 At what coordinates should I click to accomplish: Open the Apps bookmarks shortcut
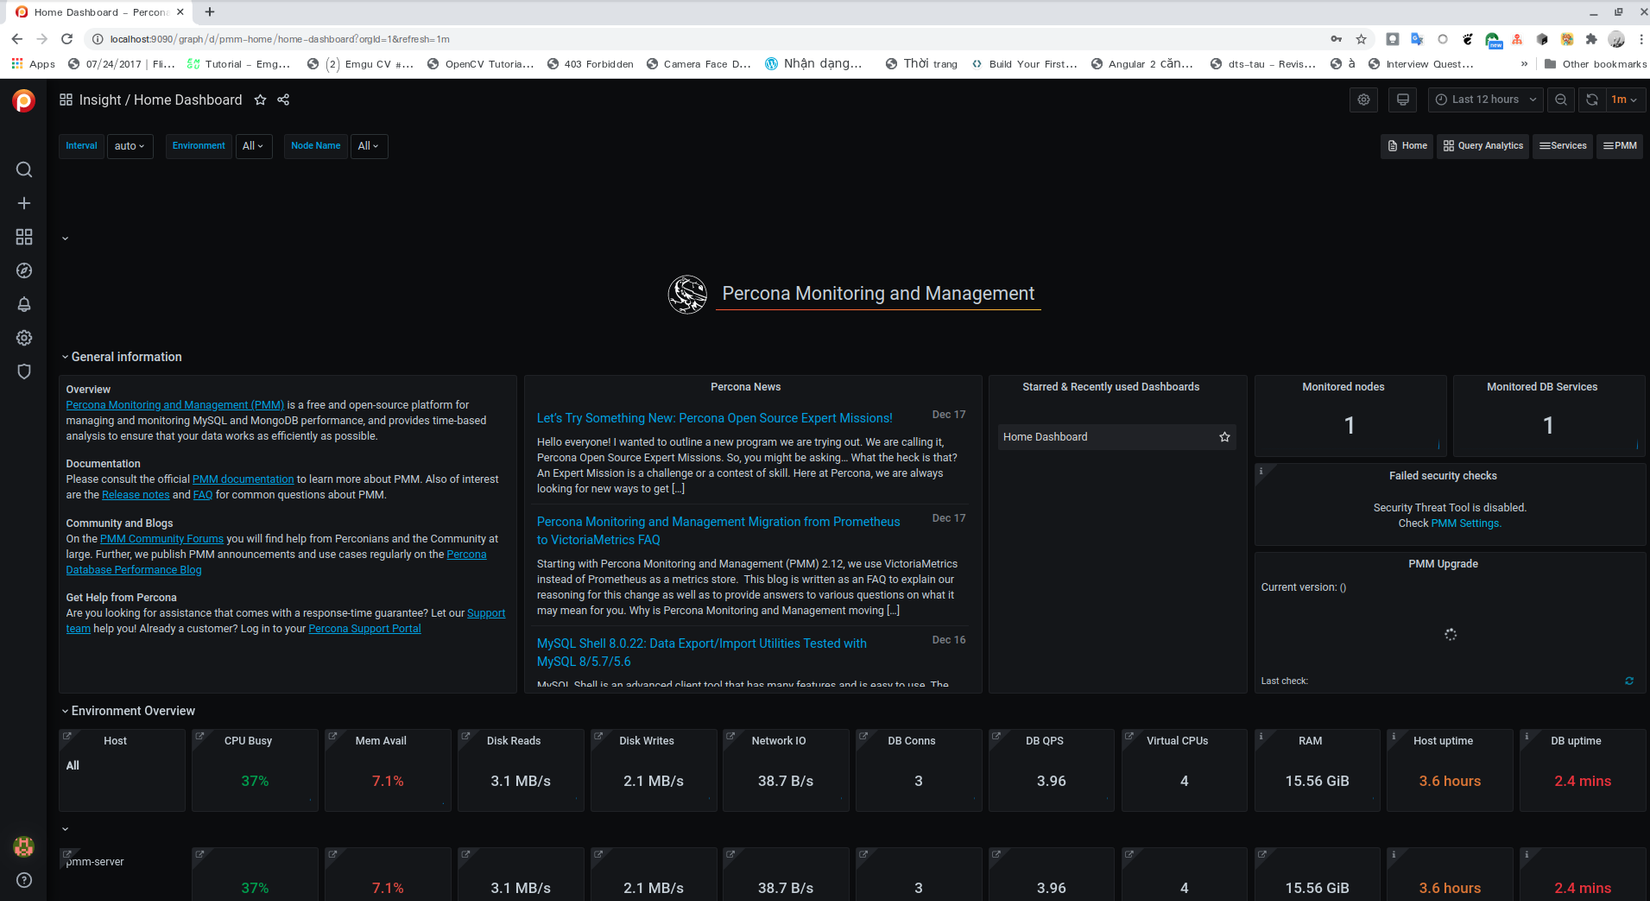click(x=33, y=64)
